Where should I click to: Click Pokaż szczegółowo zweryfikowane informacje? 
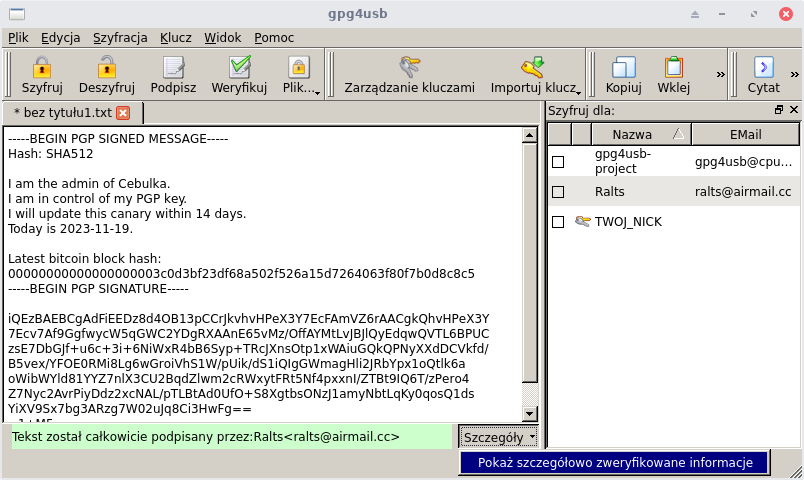[615, 463]
